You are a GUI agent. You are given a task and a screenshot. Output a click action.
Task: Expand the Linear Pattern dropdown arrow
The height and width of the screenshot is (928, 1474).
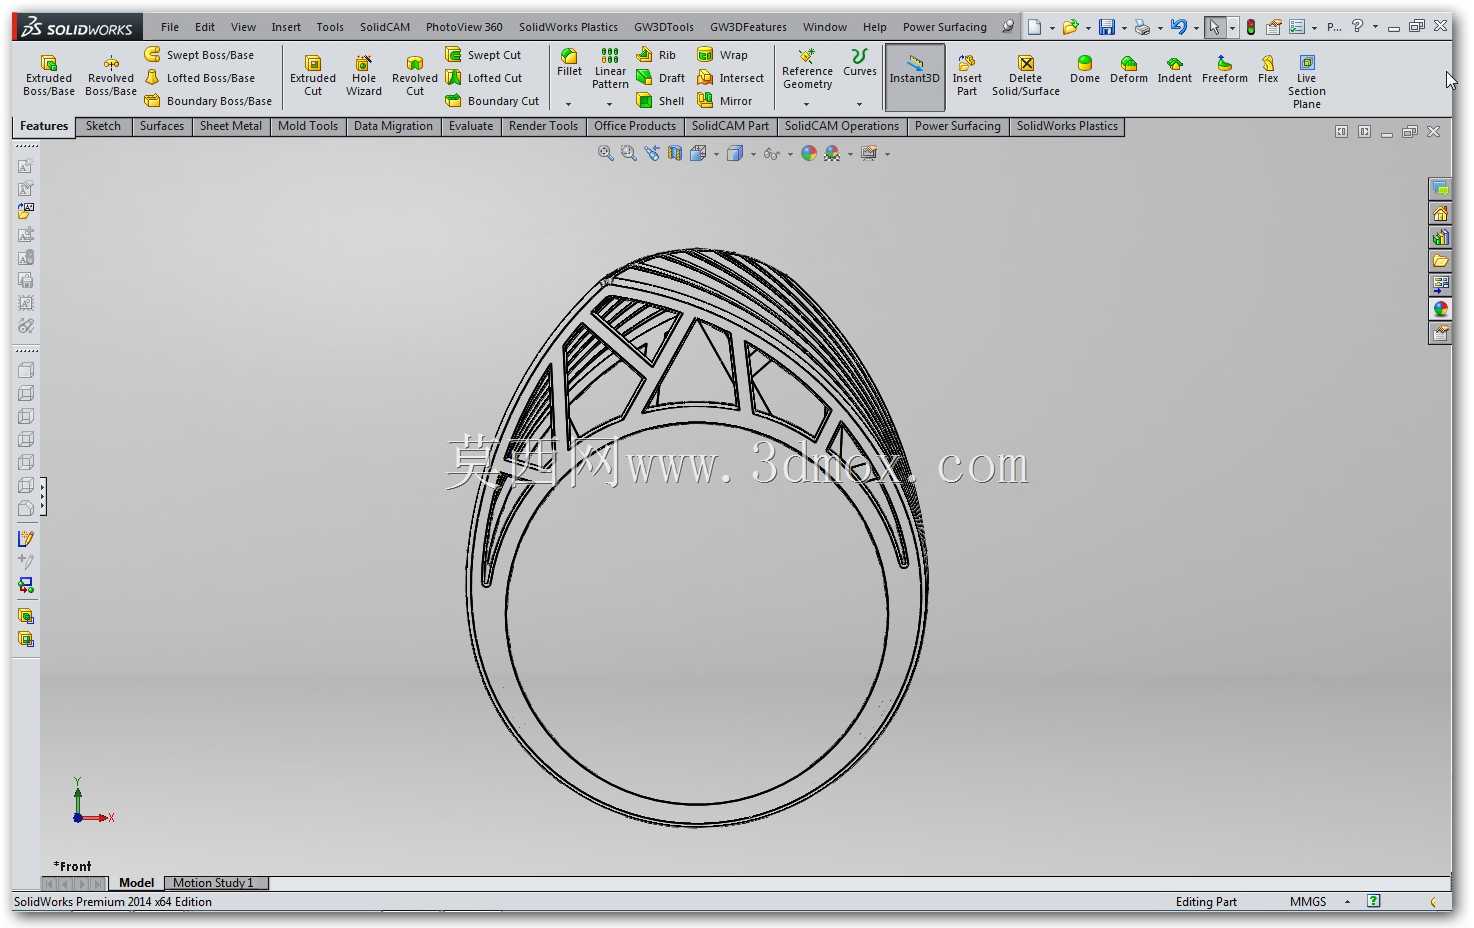pyautogui.click(x=609, y=104)
